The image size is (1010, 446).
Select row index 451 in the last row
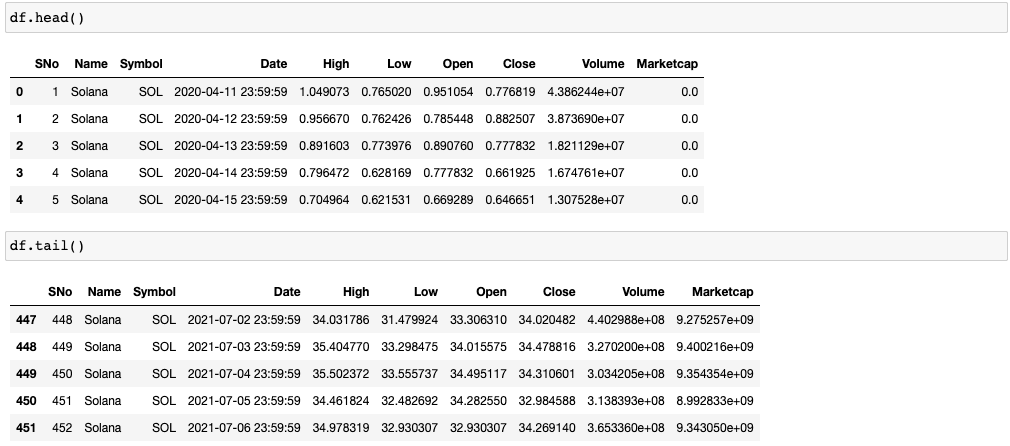29,428
